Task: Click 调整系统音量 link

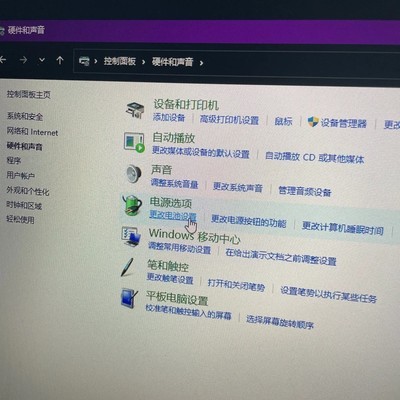Action: pos(174,183)
